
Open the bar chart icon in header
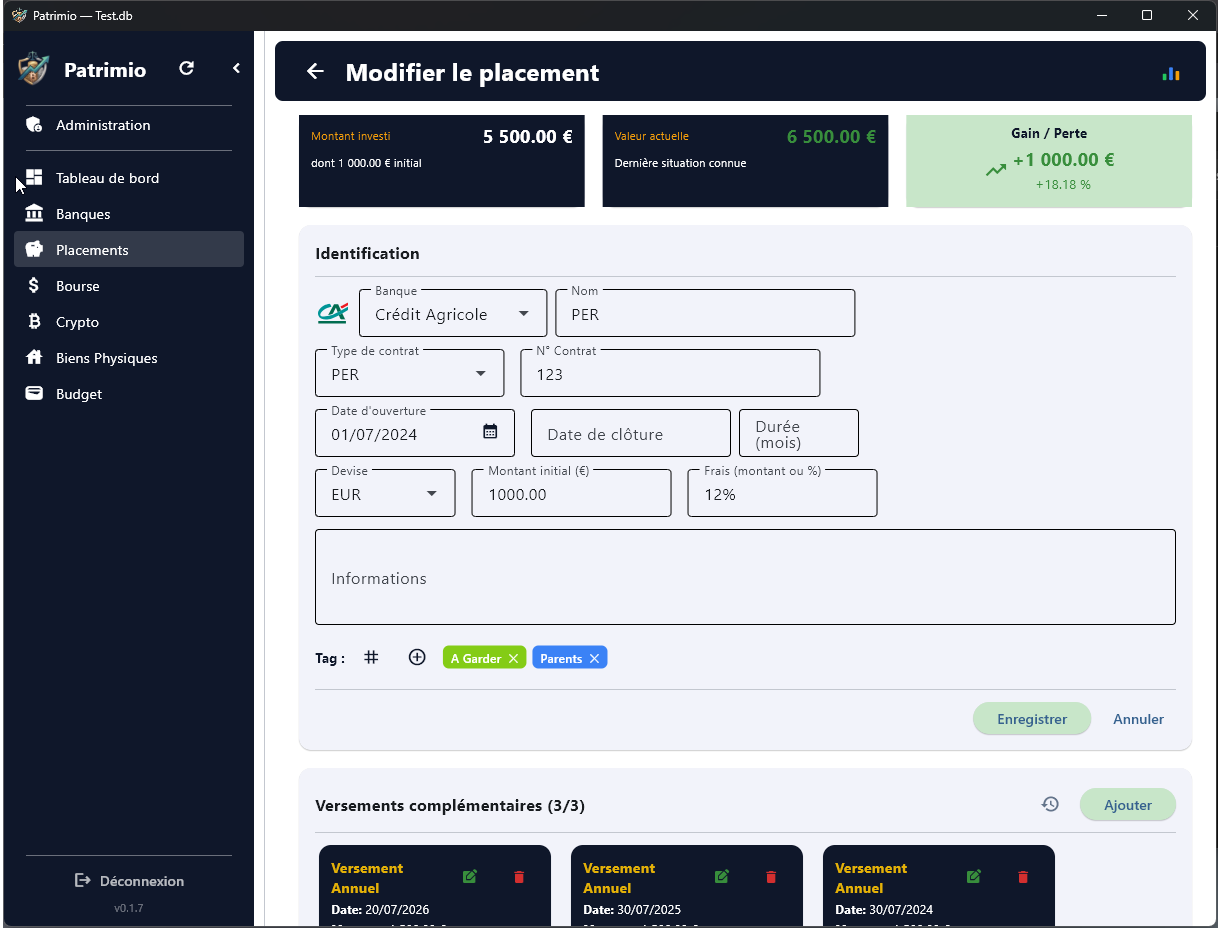click(x=1171, y=73)
